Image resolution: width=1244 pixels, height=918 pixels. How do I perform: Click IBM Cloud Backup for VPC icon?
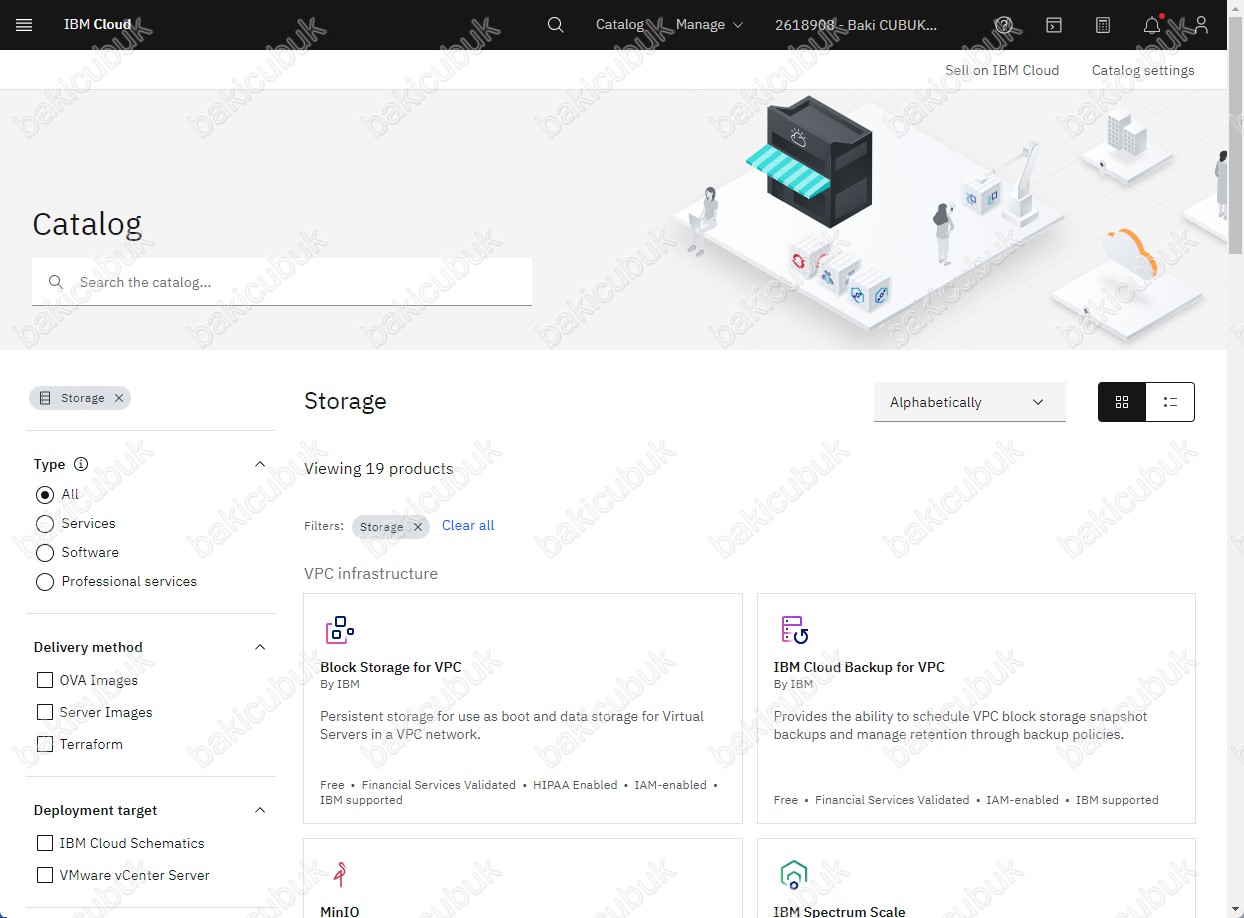[794, 629]
